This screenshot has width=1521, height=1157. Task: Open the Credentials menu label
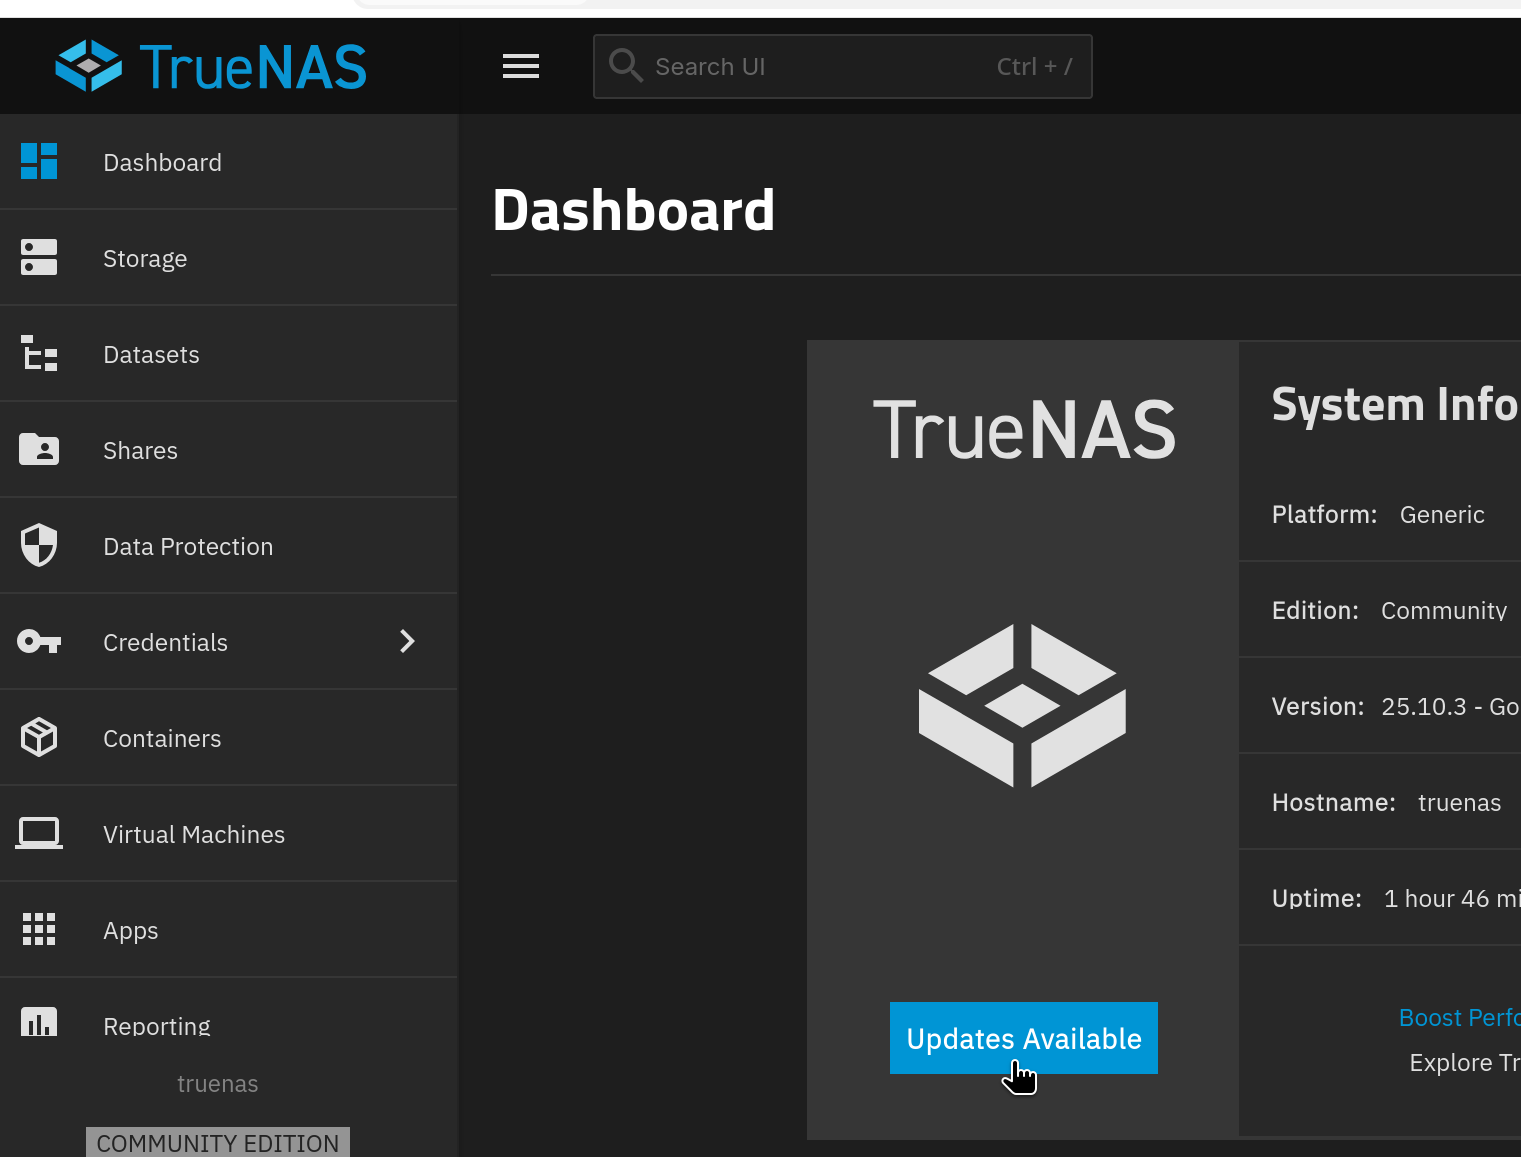point(165,643)
